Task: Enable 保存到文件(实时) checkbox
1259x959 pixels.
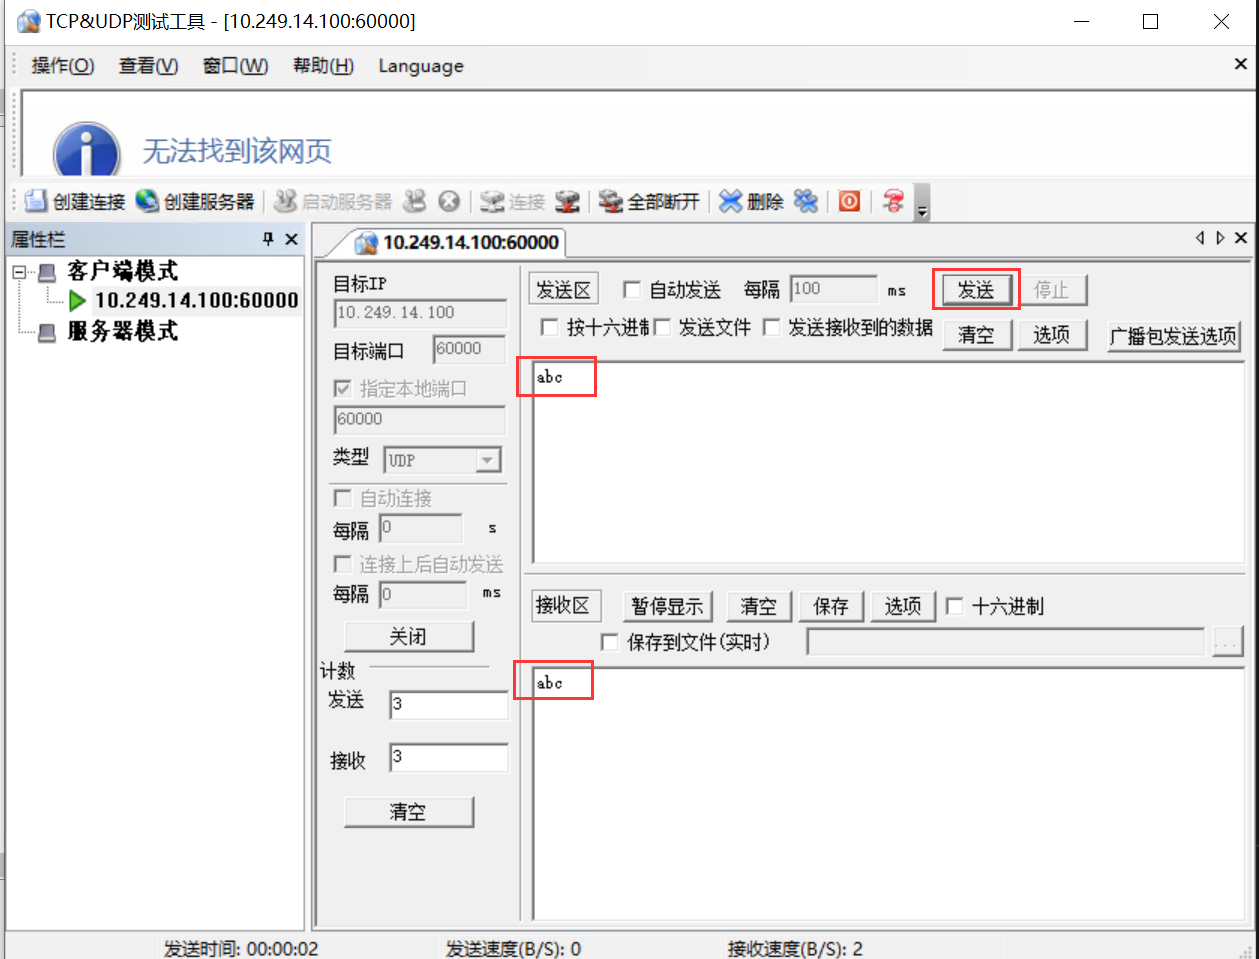Action: (609, 642)
